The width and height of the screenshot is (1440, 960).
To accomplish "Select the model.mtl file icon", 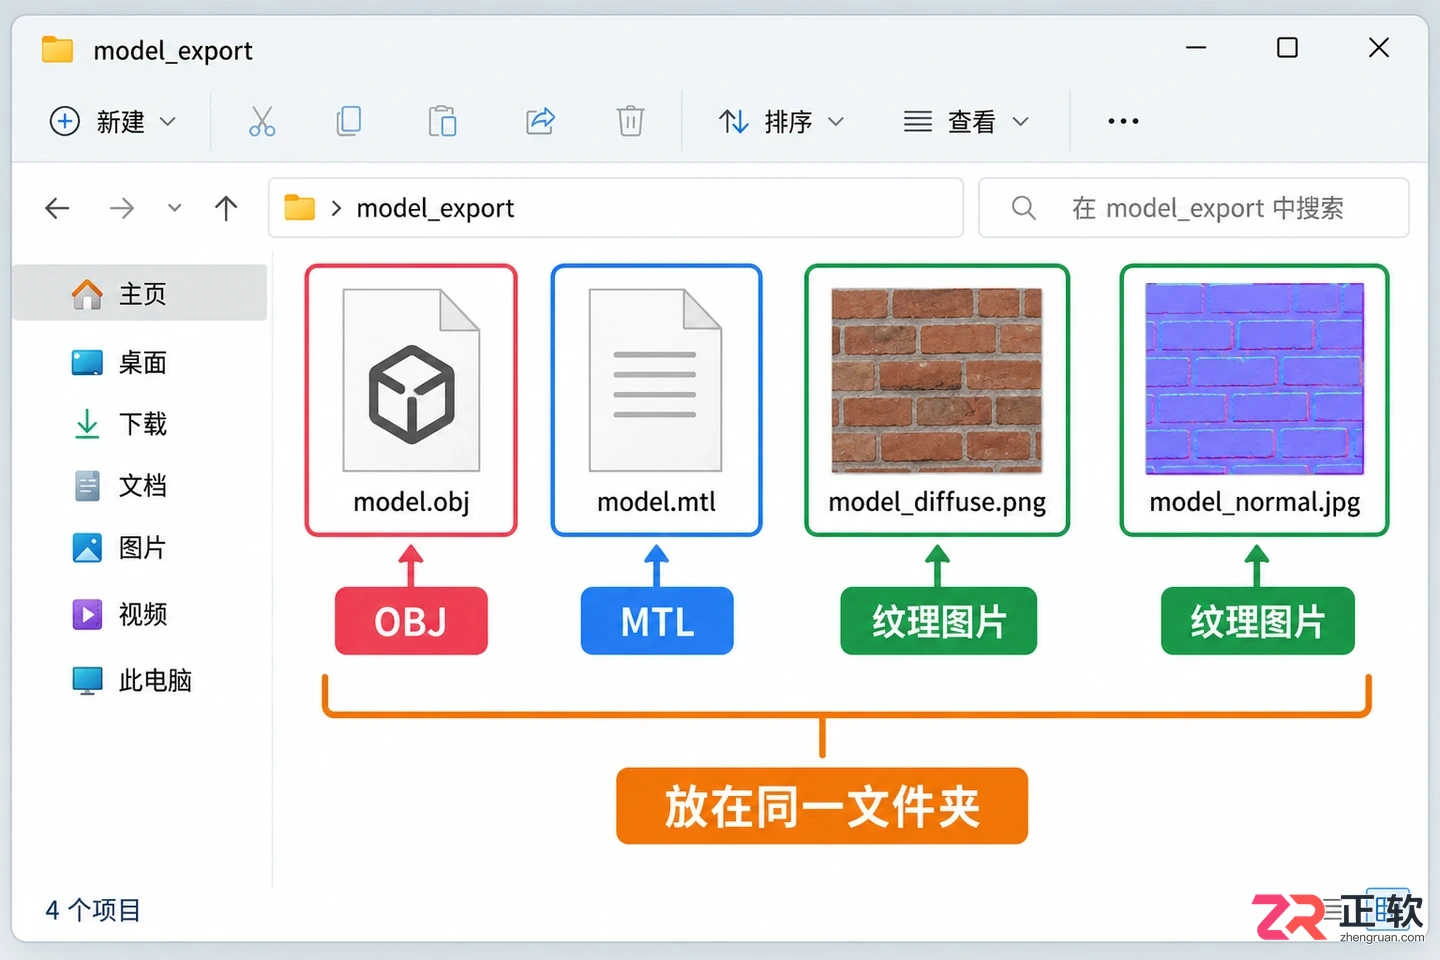I will coord(656,380).
